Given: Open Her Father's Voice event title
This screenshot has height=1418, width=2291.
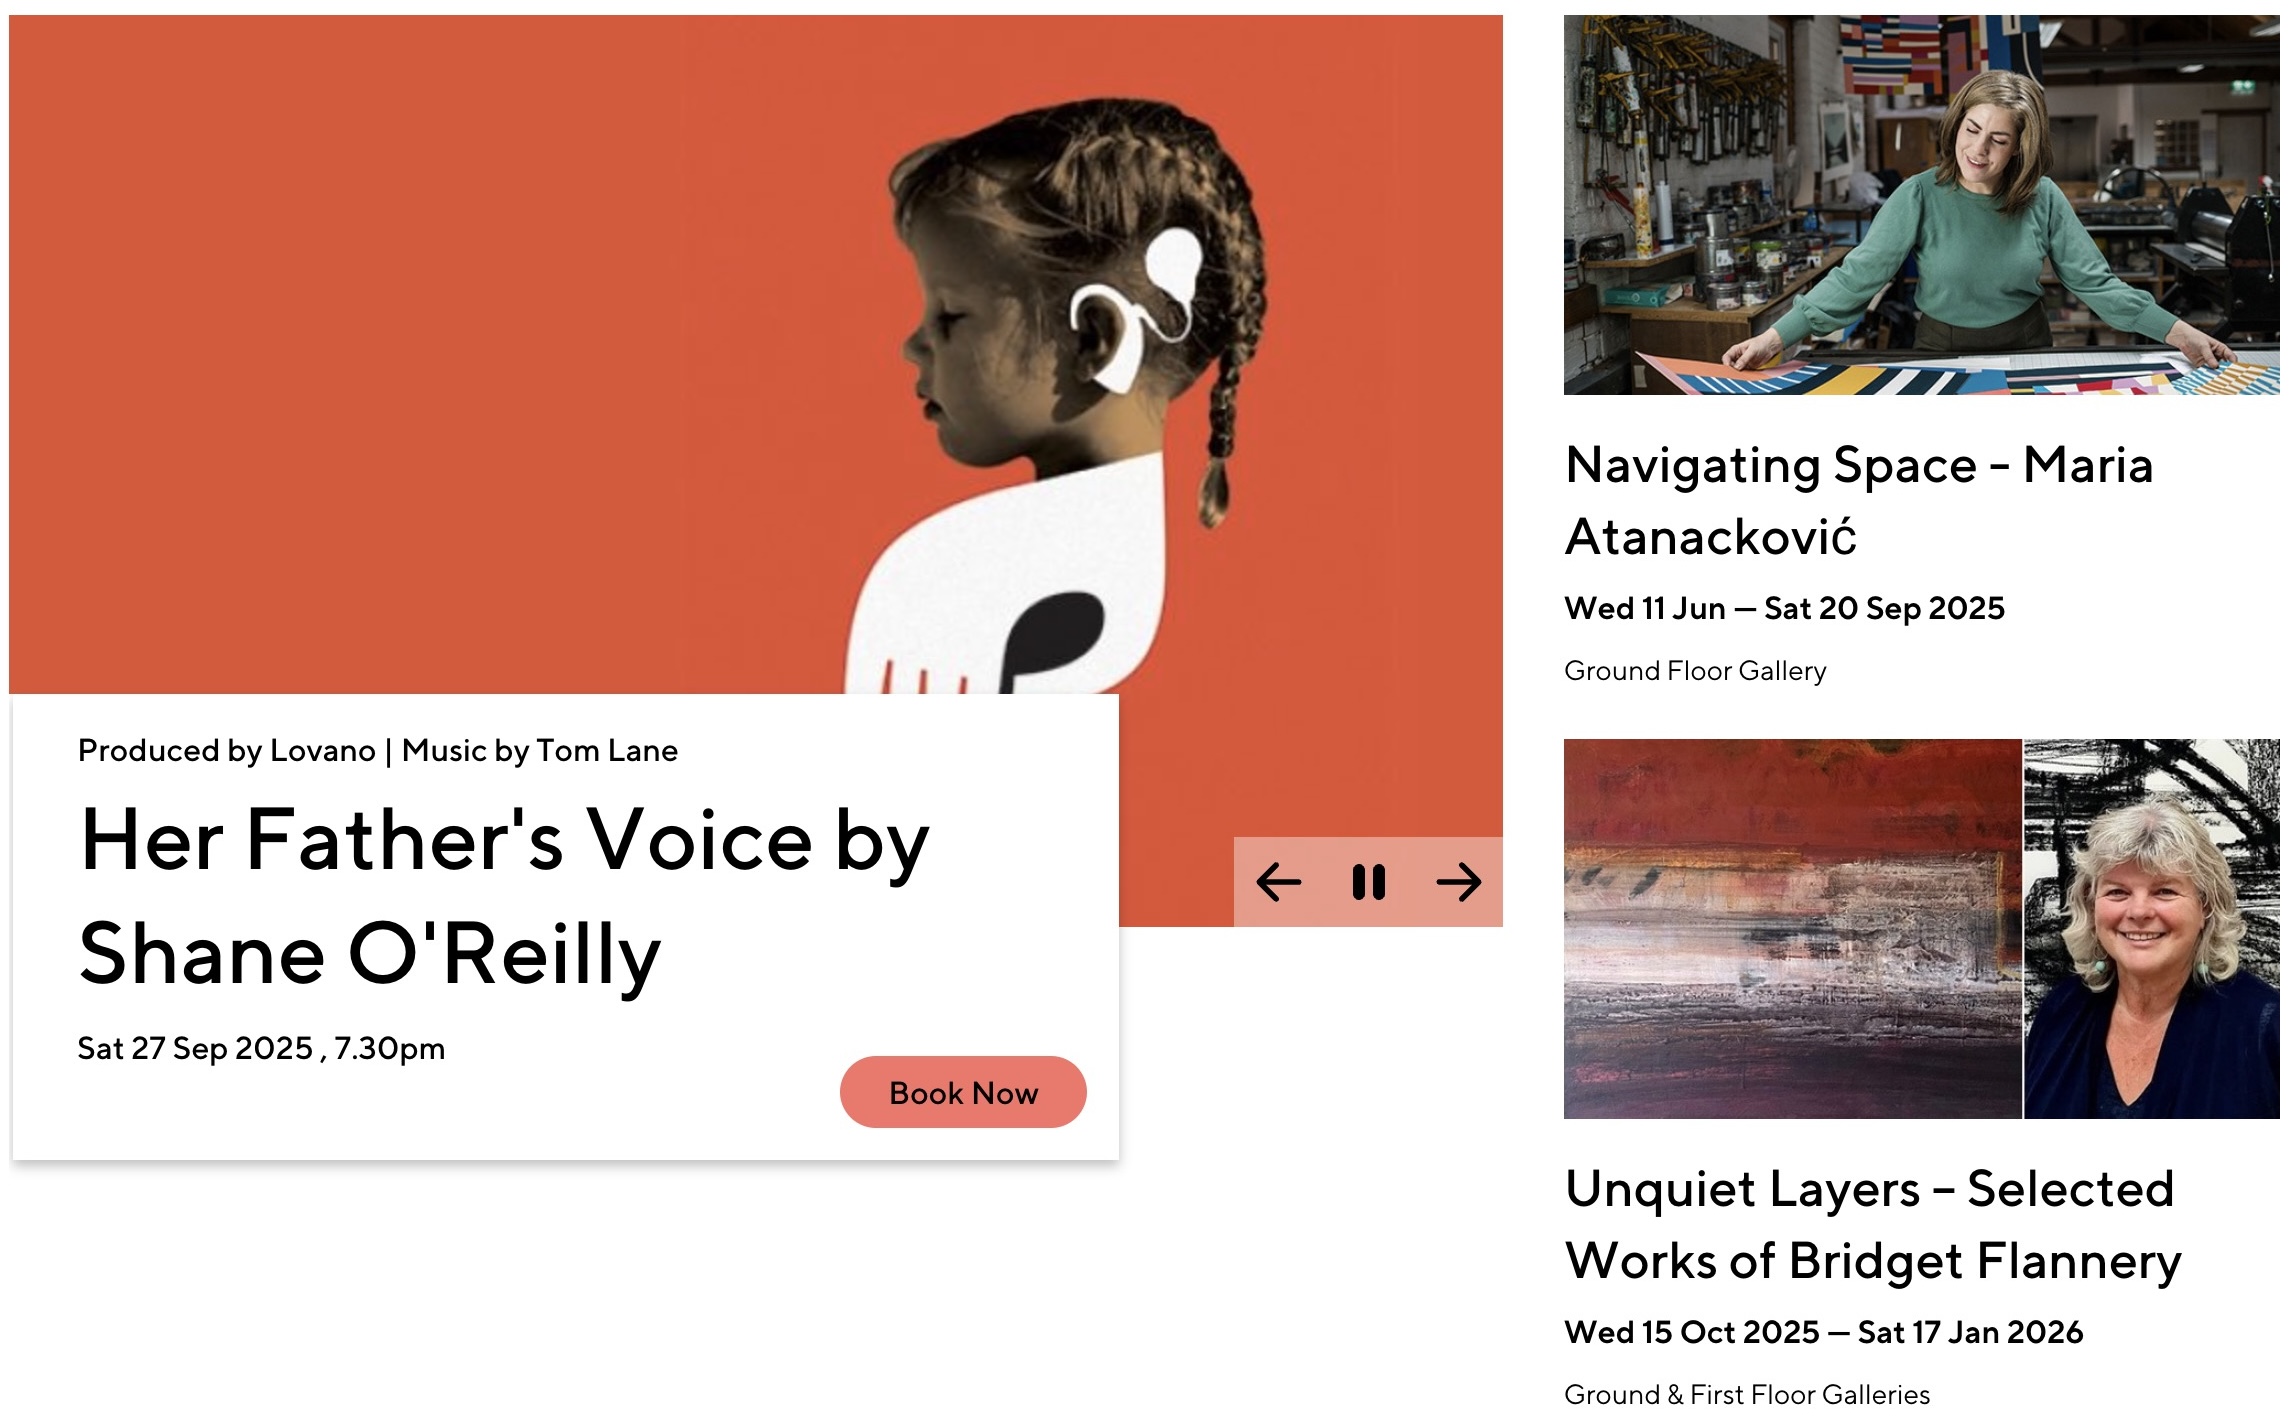Looking at the screenshot, I should point(505,896).
